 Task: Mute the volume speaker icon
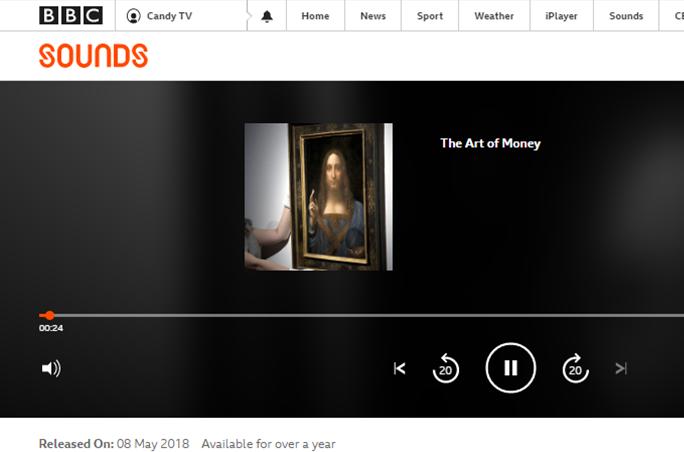pyautogui.click(x=51, y=369)
